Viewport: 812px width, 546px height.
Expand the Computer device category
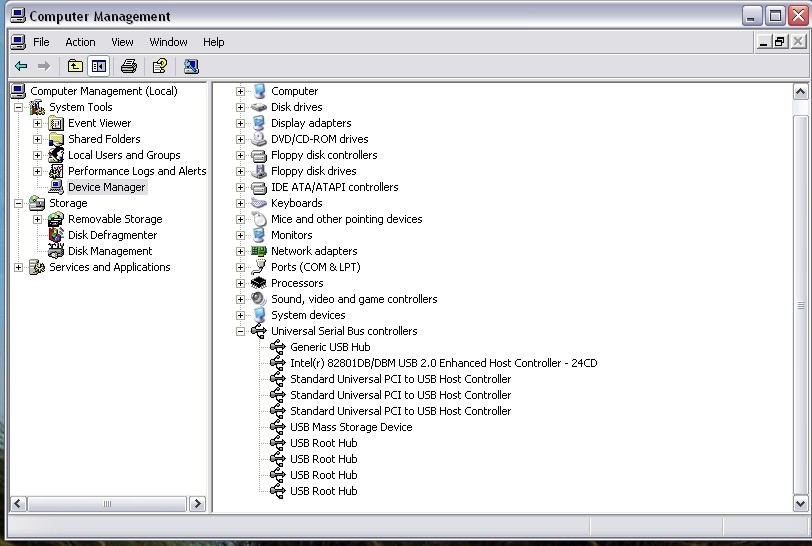click(240, 92)
